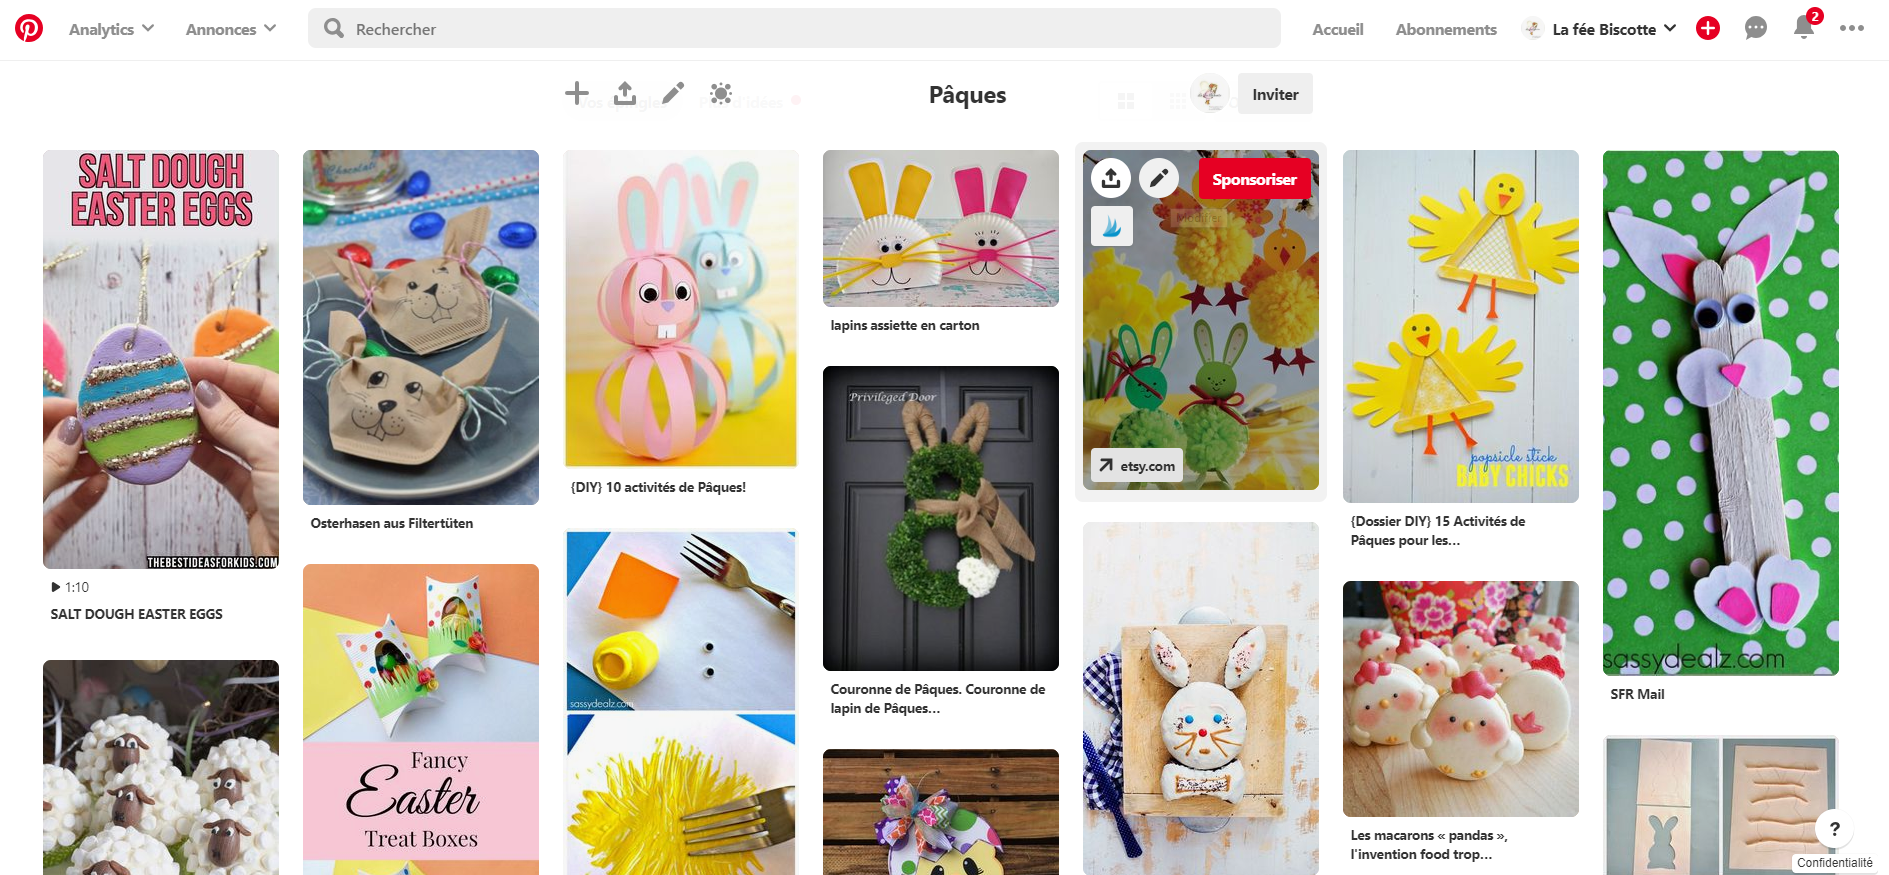Open the Salt Dough Easter Eggs pin image
Screen dimensions: 1889x875
(x=161, y=359)
